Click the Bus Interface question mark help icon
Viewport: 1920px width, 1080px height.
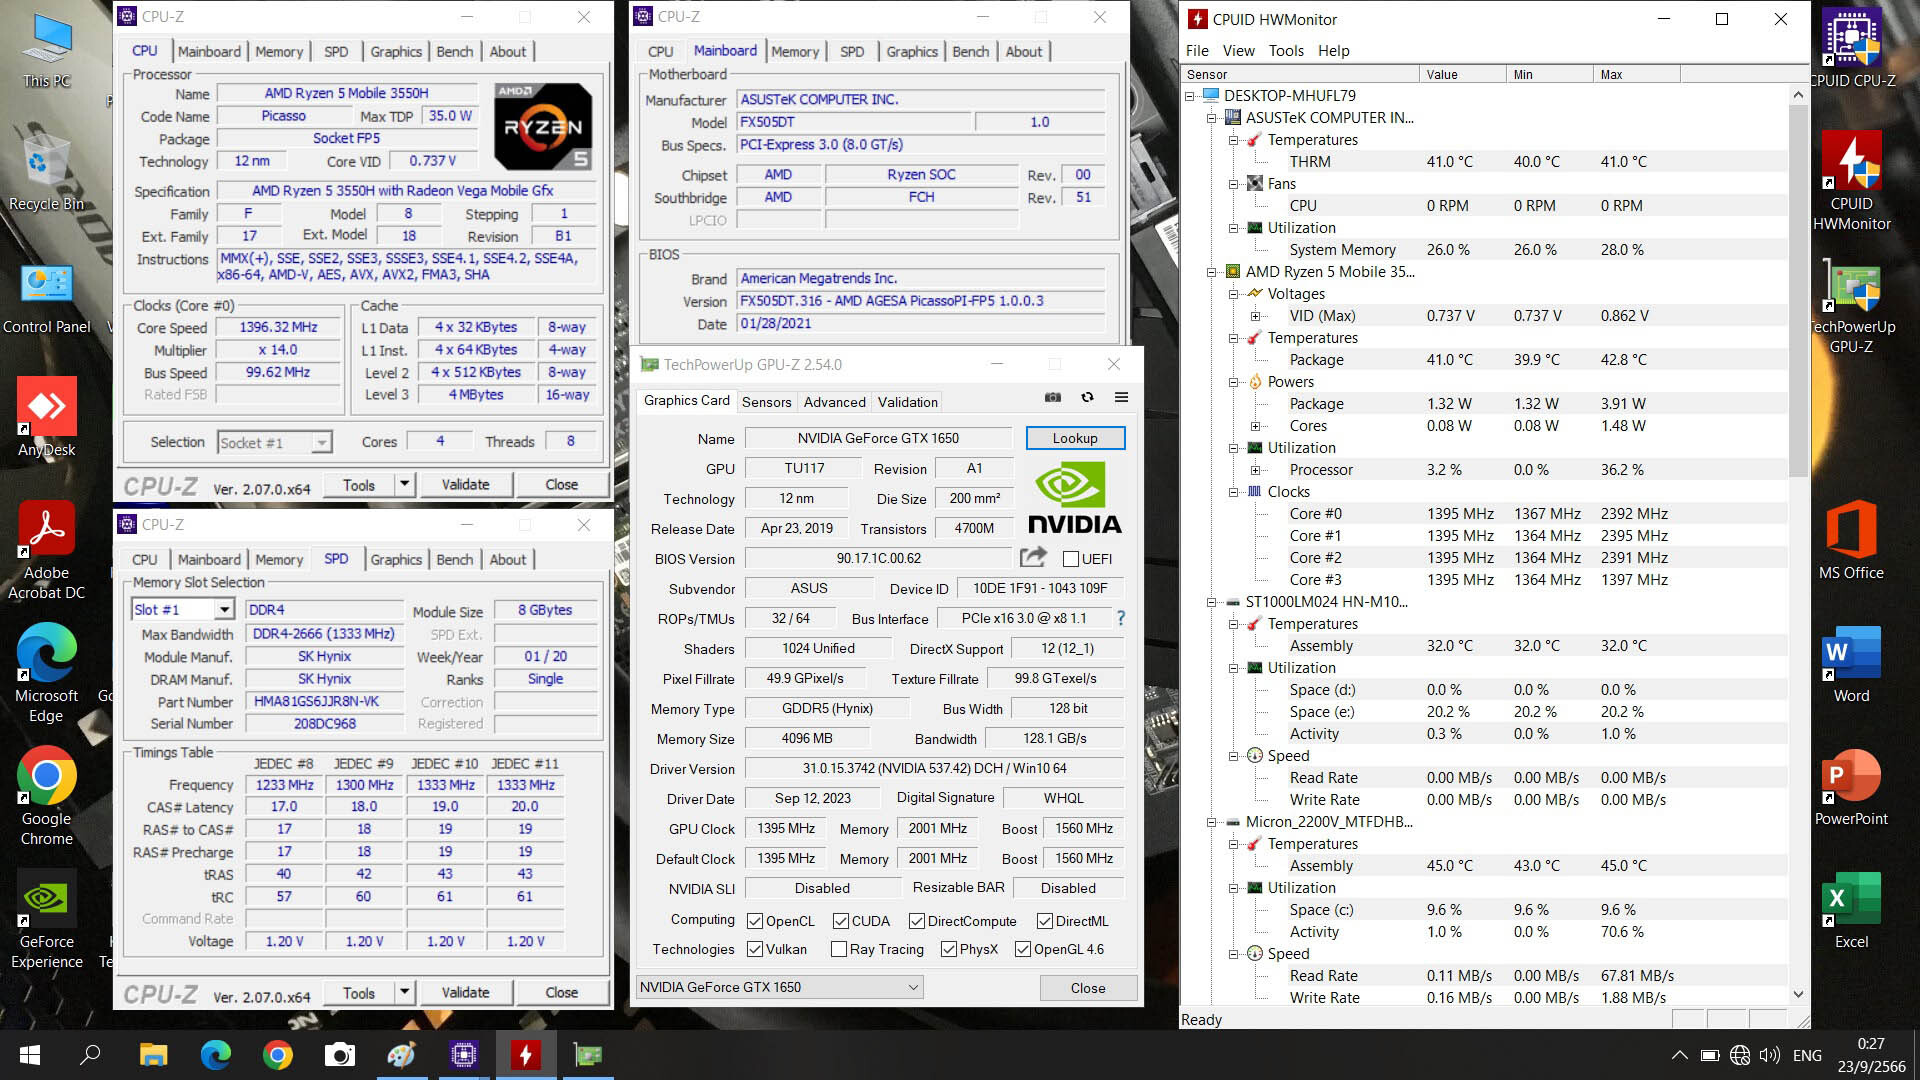1121,618
